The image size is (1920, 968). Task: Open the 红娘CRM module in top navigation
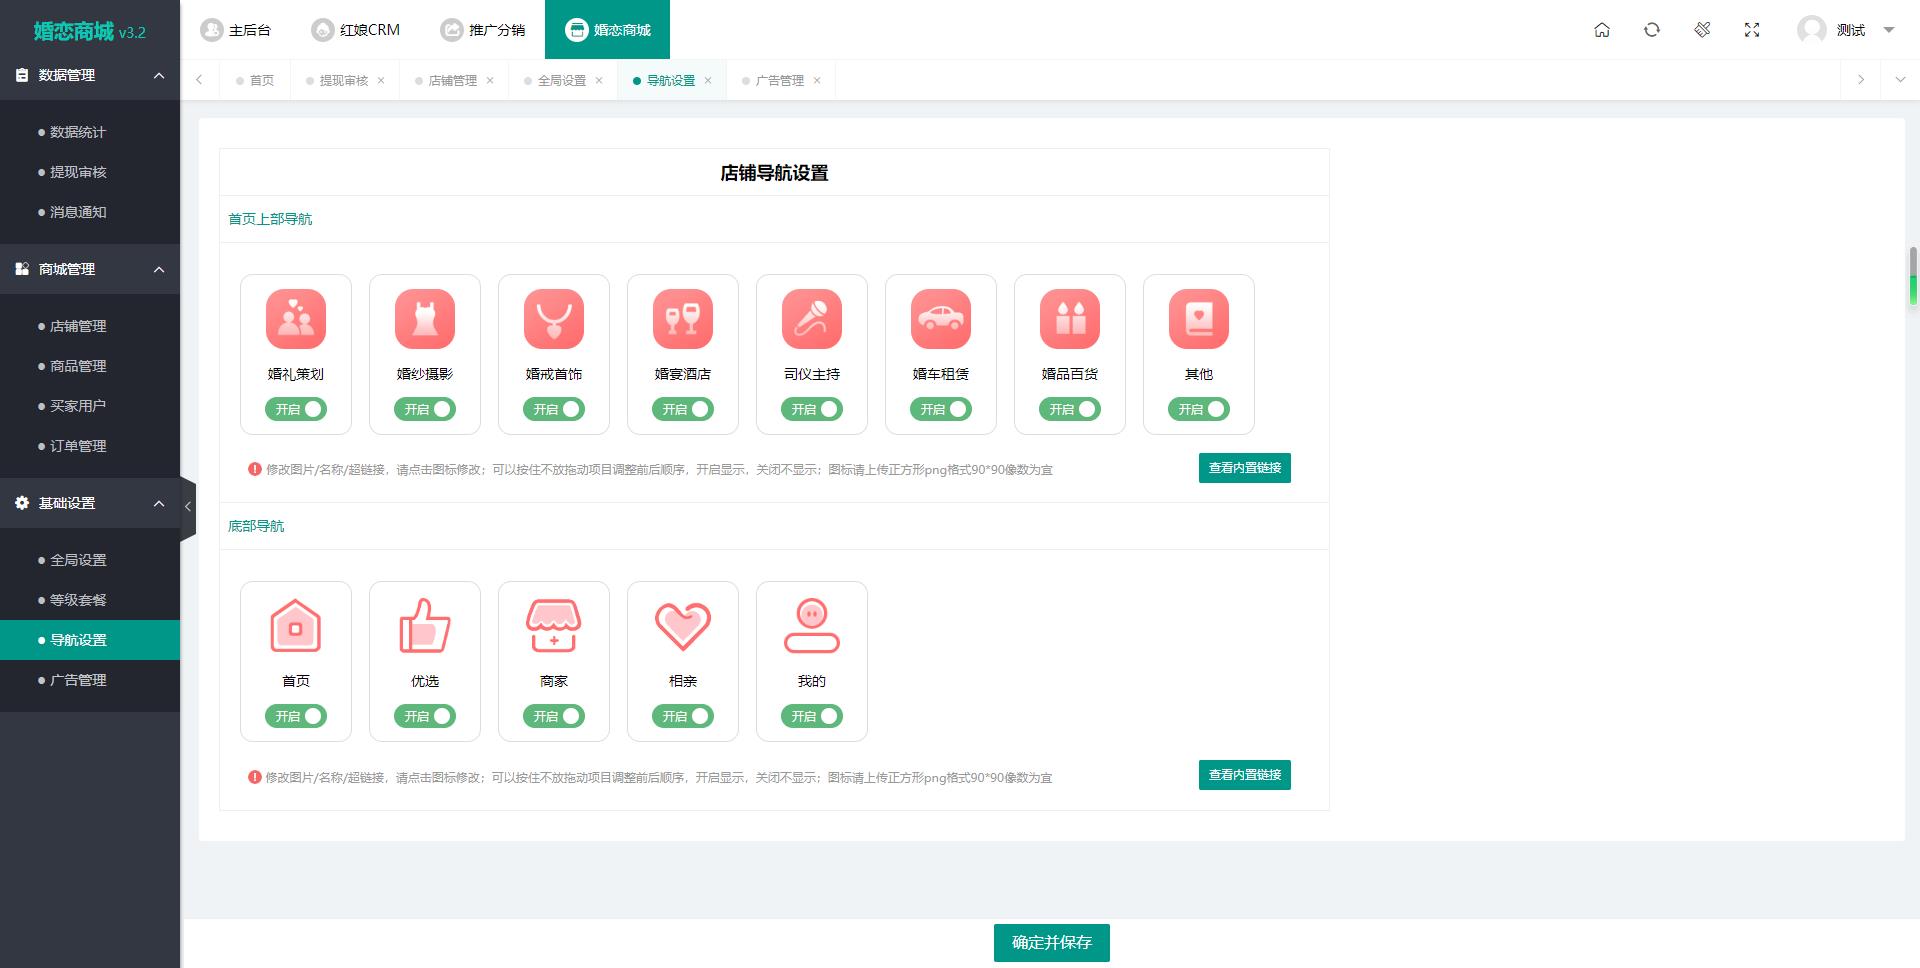357,30
